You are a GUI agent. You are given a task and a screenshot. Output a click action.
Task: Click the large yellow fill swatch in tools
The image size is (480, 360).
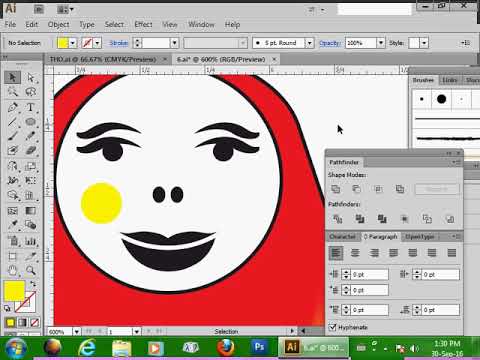click(x=14, y=291)
